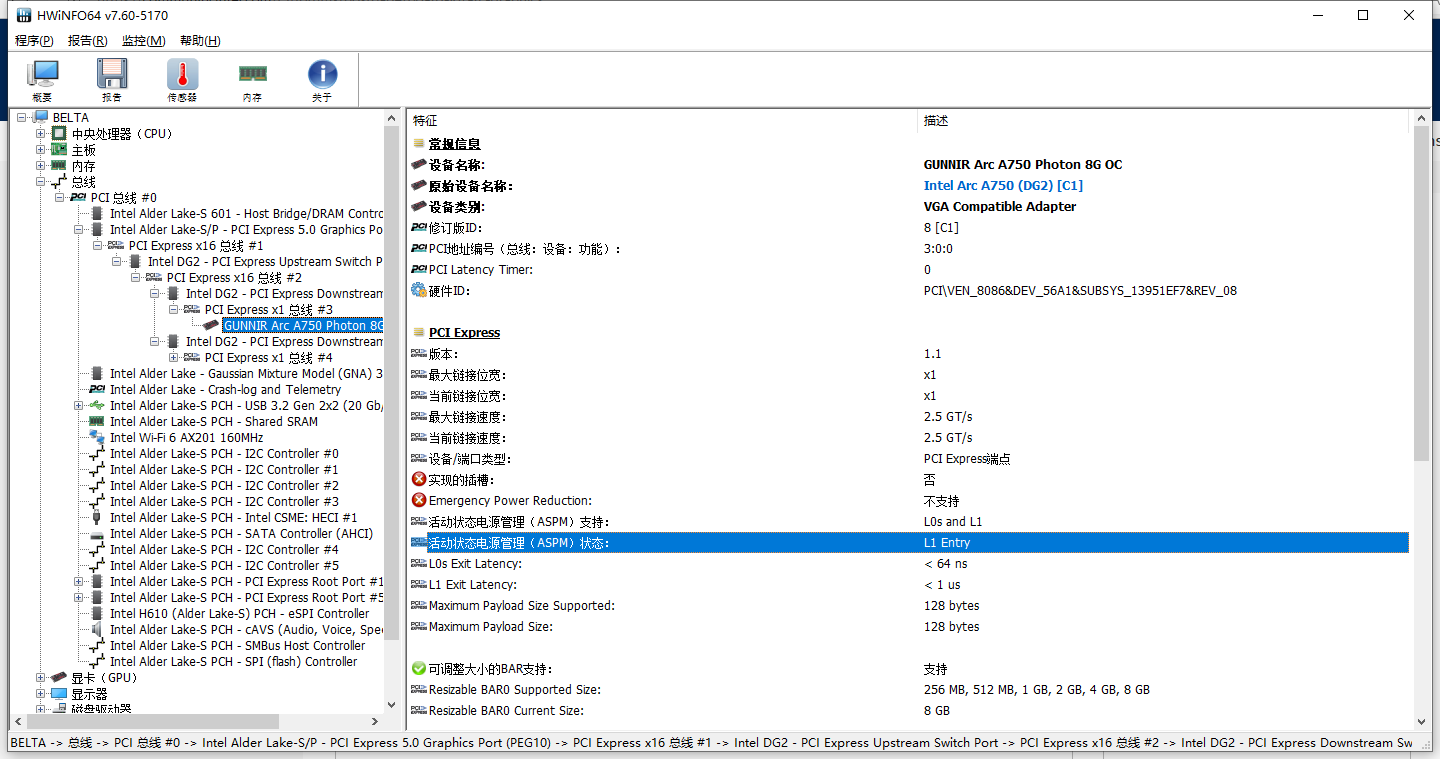
Task: Expand the 主板 motherboard tree node
Action: (41, 150)
